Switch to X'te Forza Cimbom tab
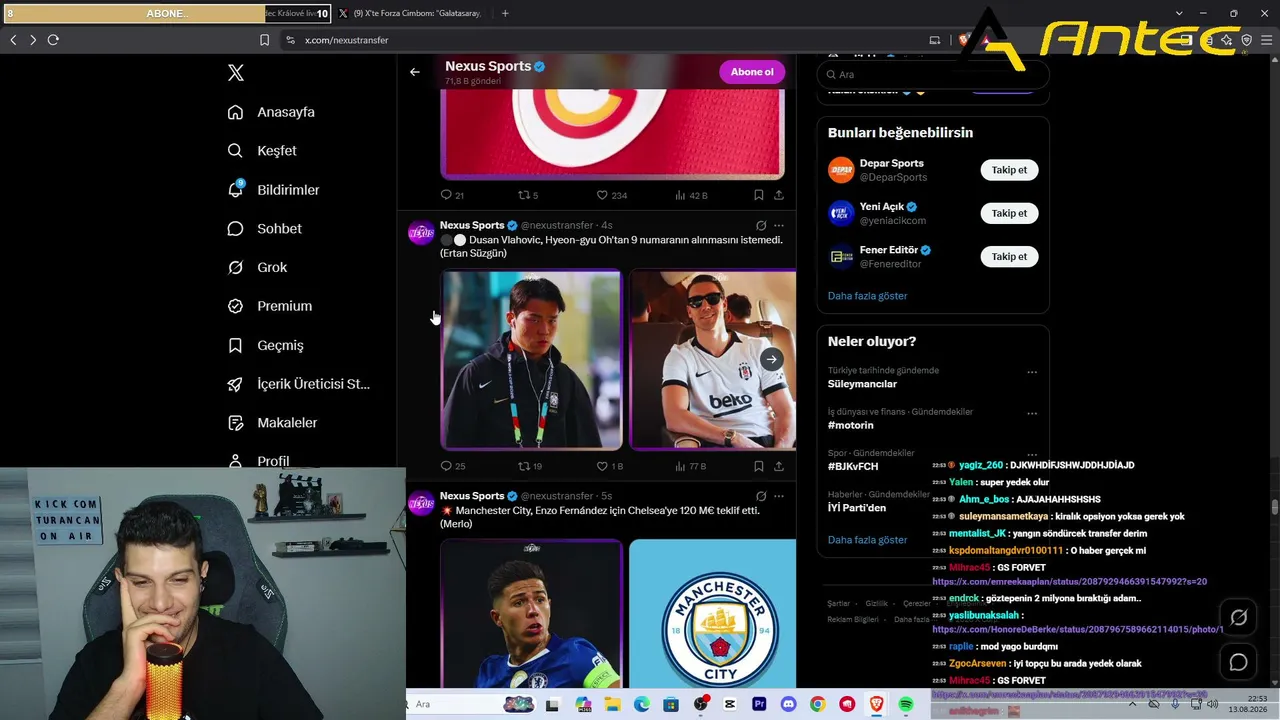The width and height of the screenshot is (1280, 720). 410,14
